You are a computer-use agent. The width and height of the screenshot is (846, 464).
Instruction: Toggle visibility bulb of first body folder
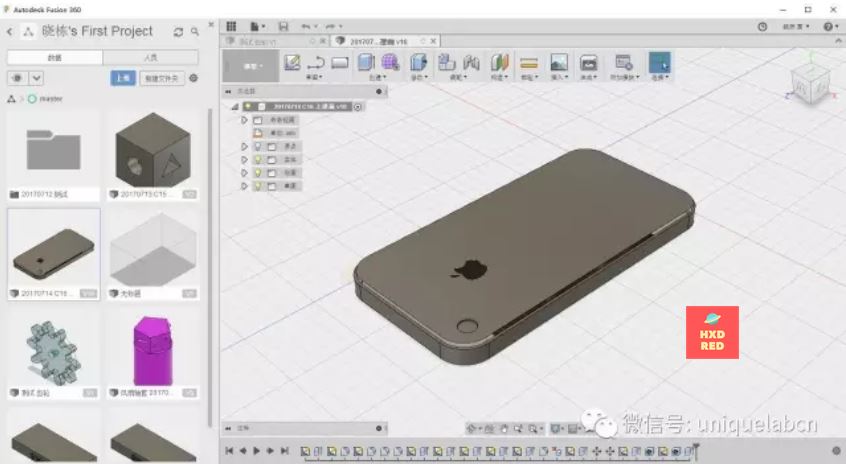pyautogui.click(x=257, y=146)
